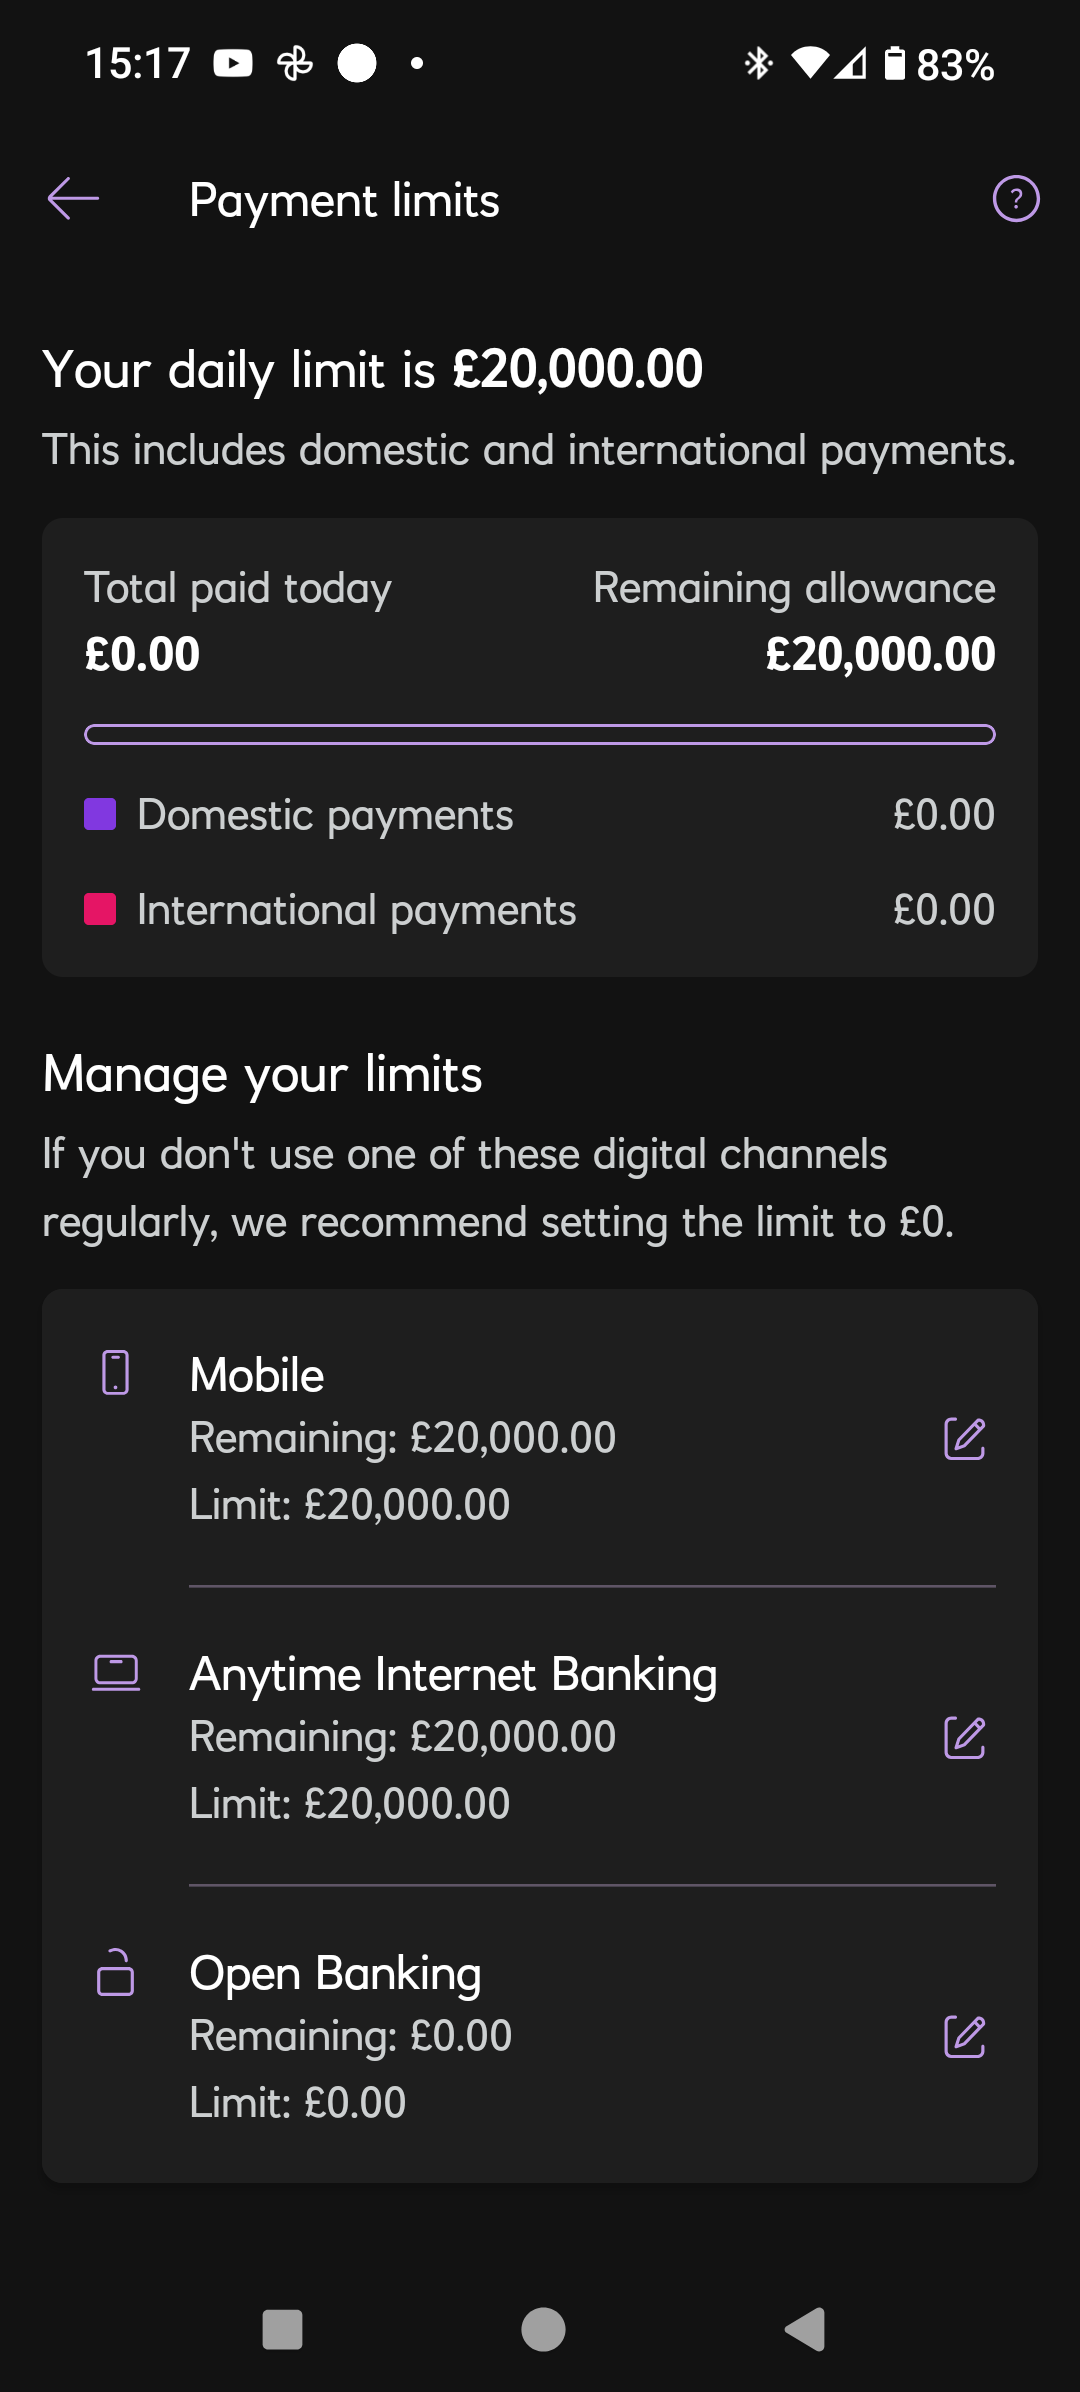Tap the Open Banking padlock icon
The height and width of the screenshot is (2392, 1080).
coord(116,1972)
